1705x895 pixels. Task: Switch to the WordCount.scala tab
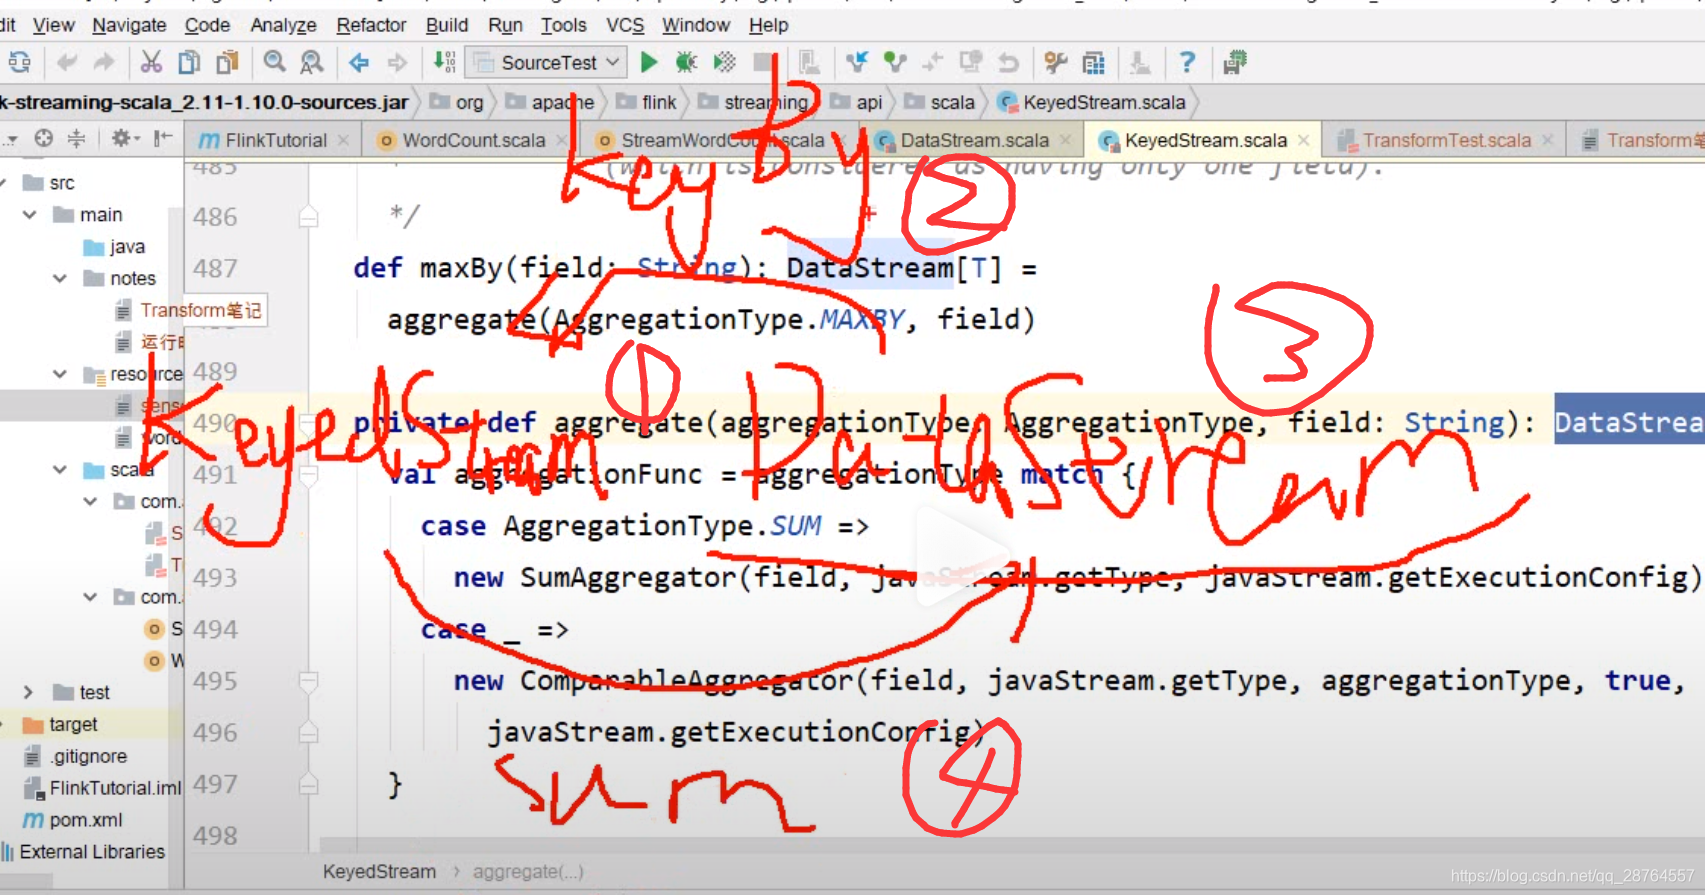click(474, 140)
